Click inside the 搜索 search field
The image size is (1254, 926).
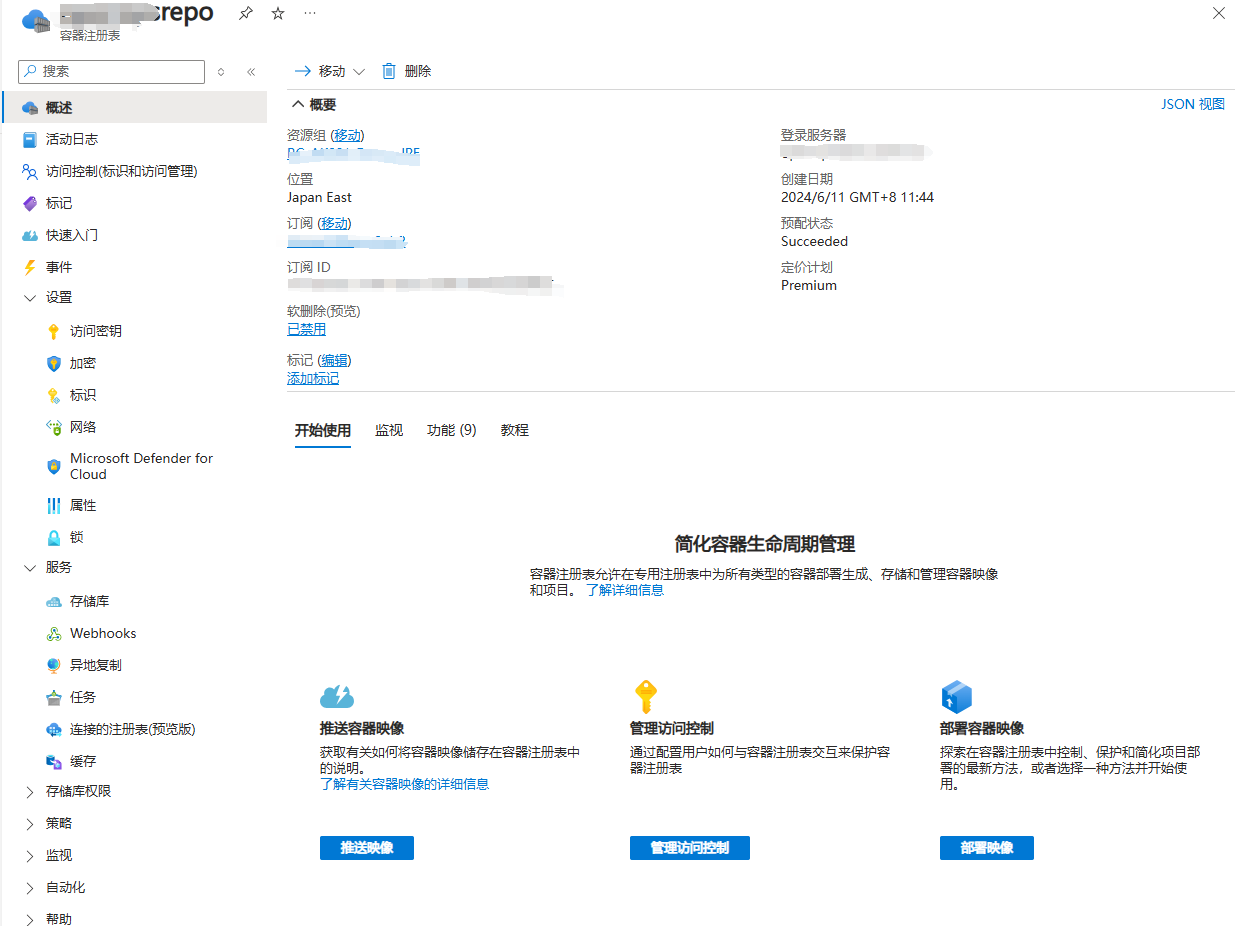tap(110, 71)
